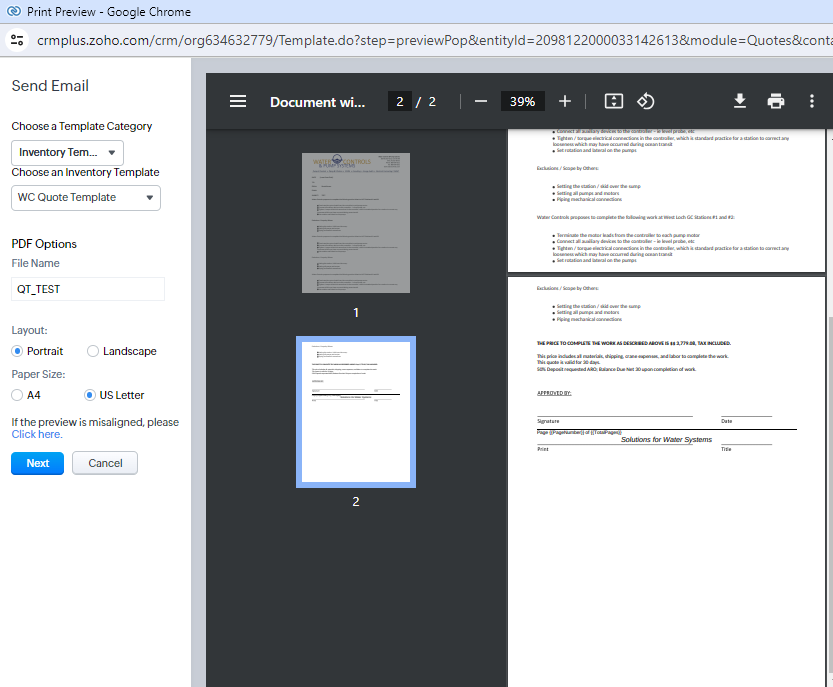Click the fit to page icon
833x687 pixels.
pyautogui.click(x=614, y=101)
